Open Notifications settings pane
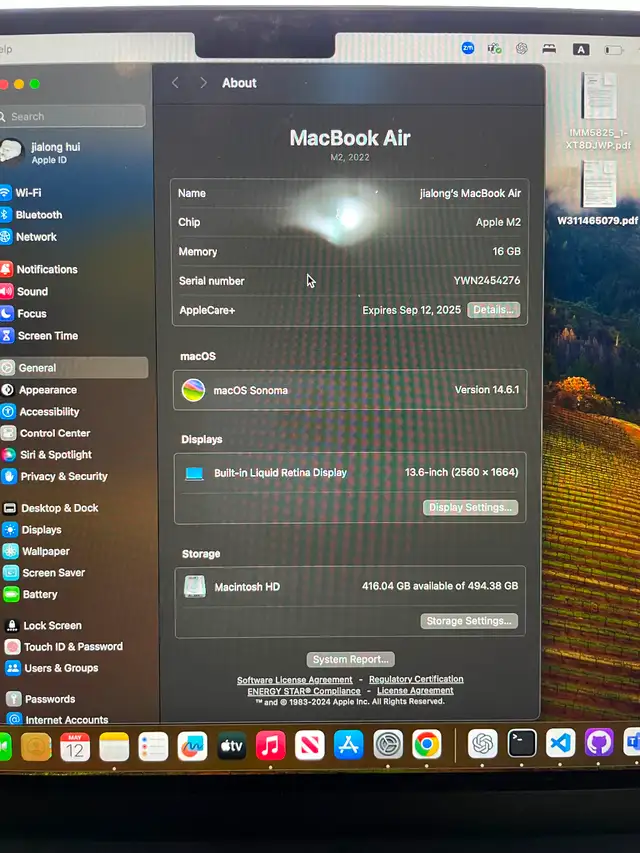 click(39, 269)
